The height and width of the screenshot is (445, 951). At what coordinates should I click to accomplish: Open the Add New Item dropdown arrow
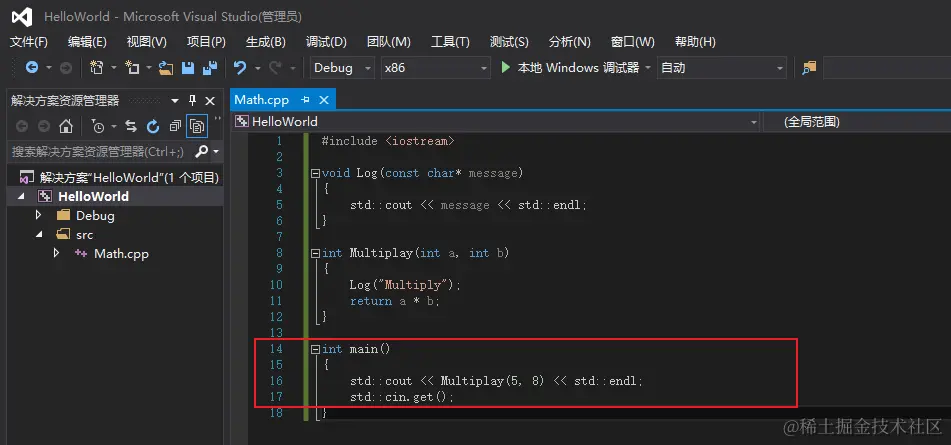coord(149,69)
